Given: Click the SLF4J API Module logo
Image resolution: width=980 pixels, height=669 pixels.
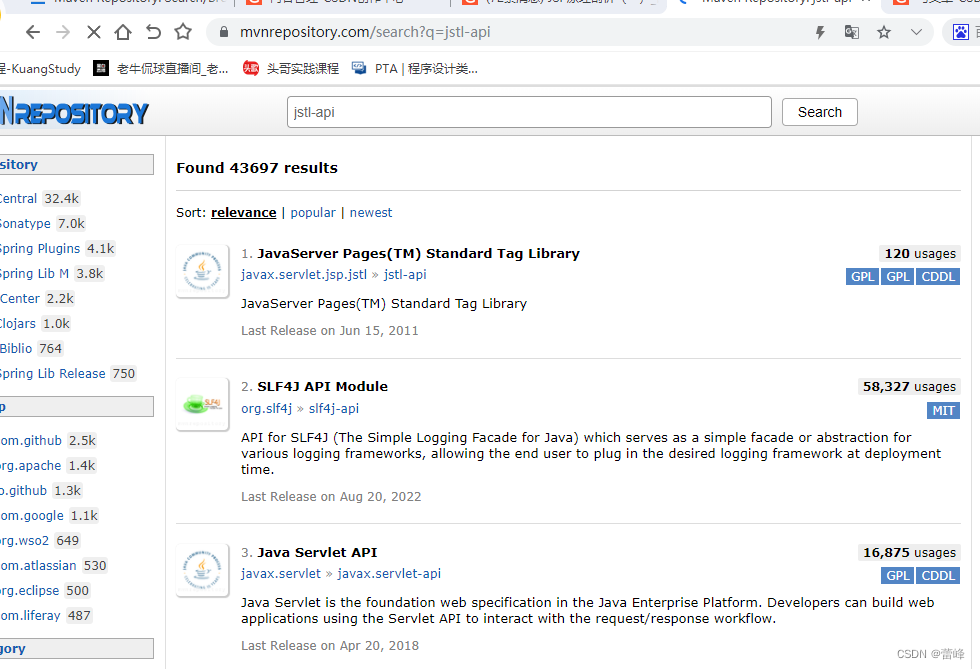Looking at the screenshot, I should click(202, 404).
